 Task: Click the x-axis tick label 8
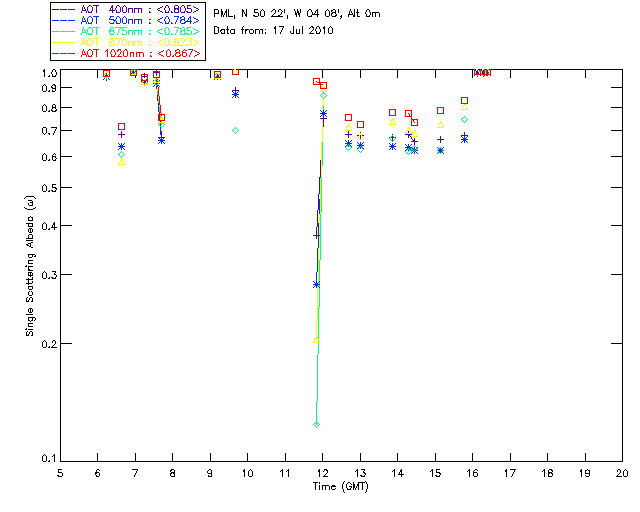click(x=173, y=473)
